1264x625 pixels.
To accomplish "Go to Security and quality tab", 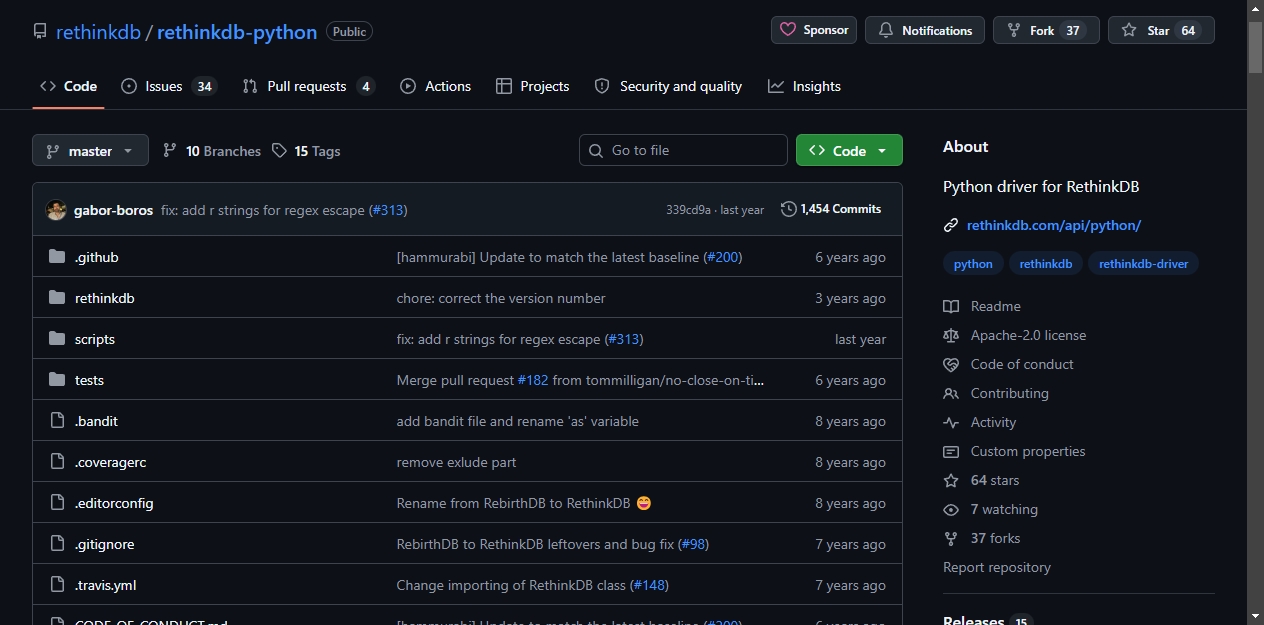I will click(x=668, y=86).
